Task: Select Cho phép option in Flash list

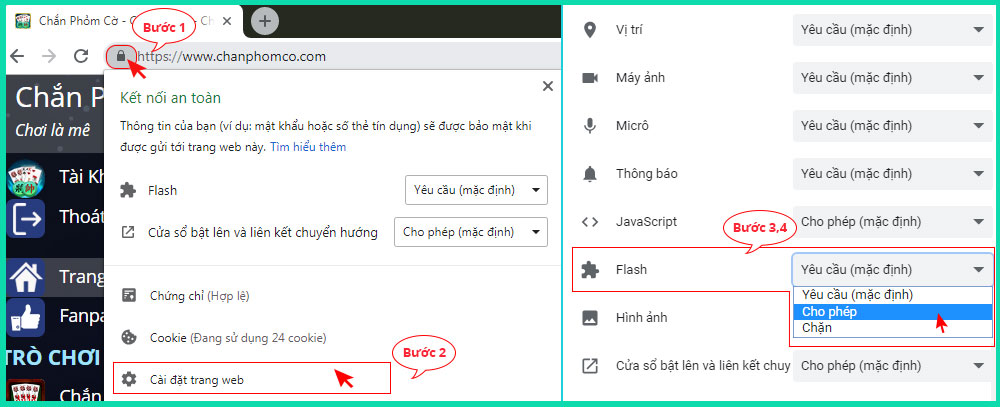Action: (893, 312)
